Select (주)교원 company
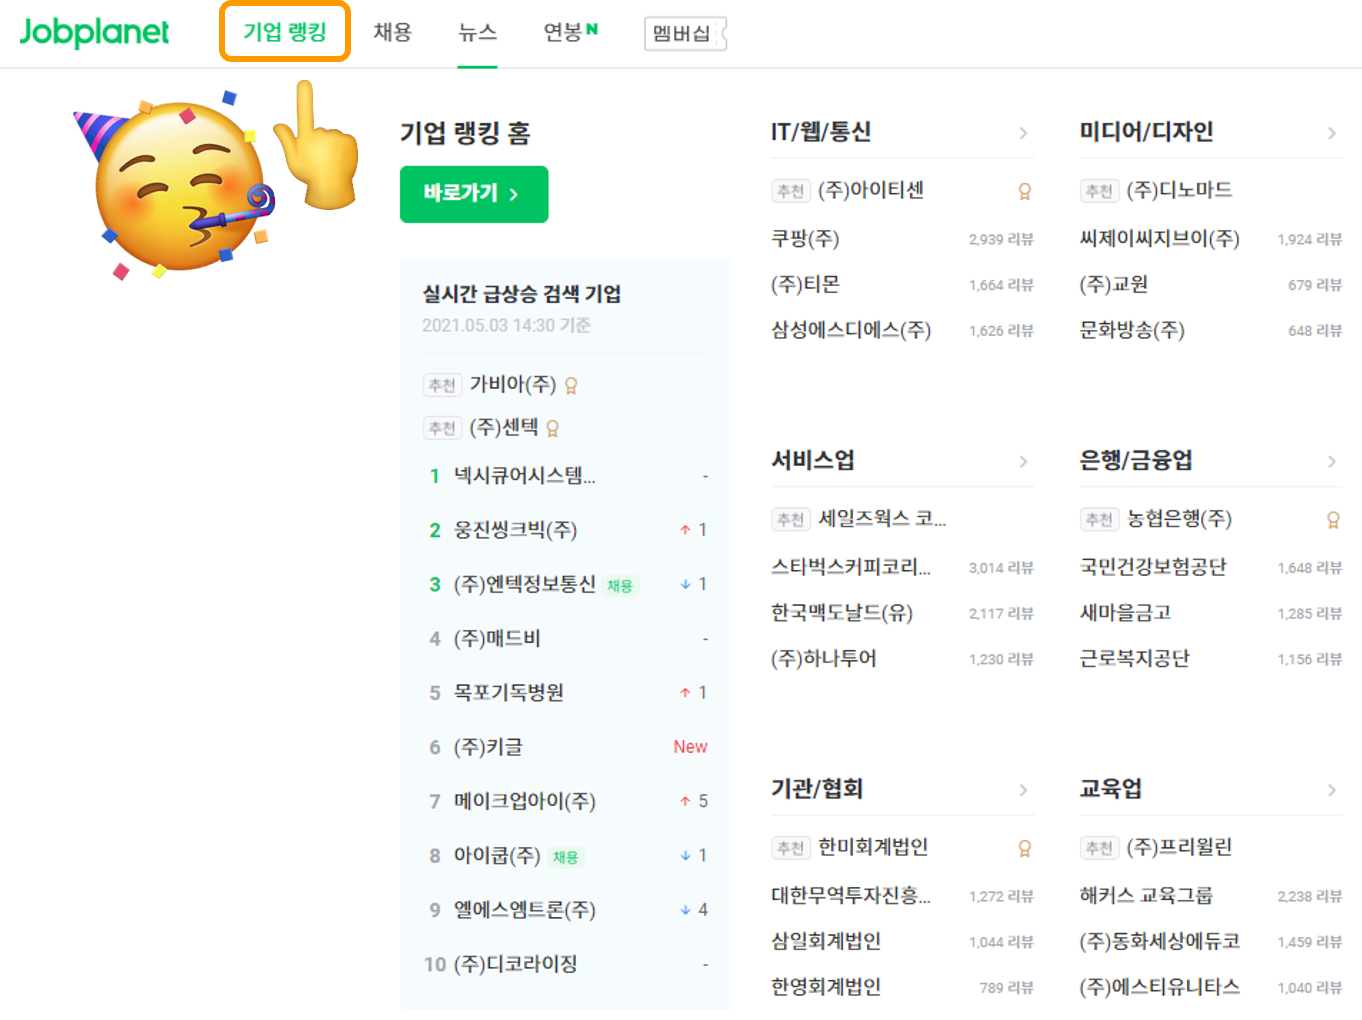This screenshot has width=1362, height=1020. click(1114, 285)
